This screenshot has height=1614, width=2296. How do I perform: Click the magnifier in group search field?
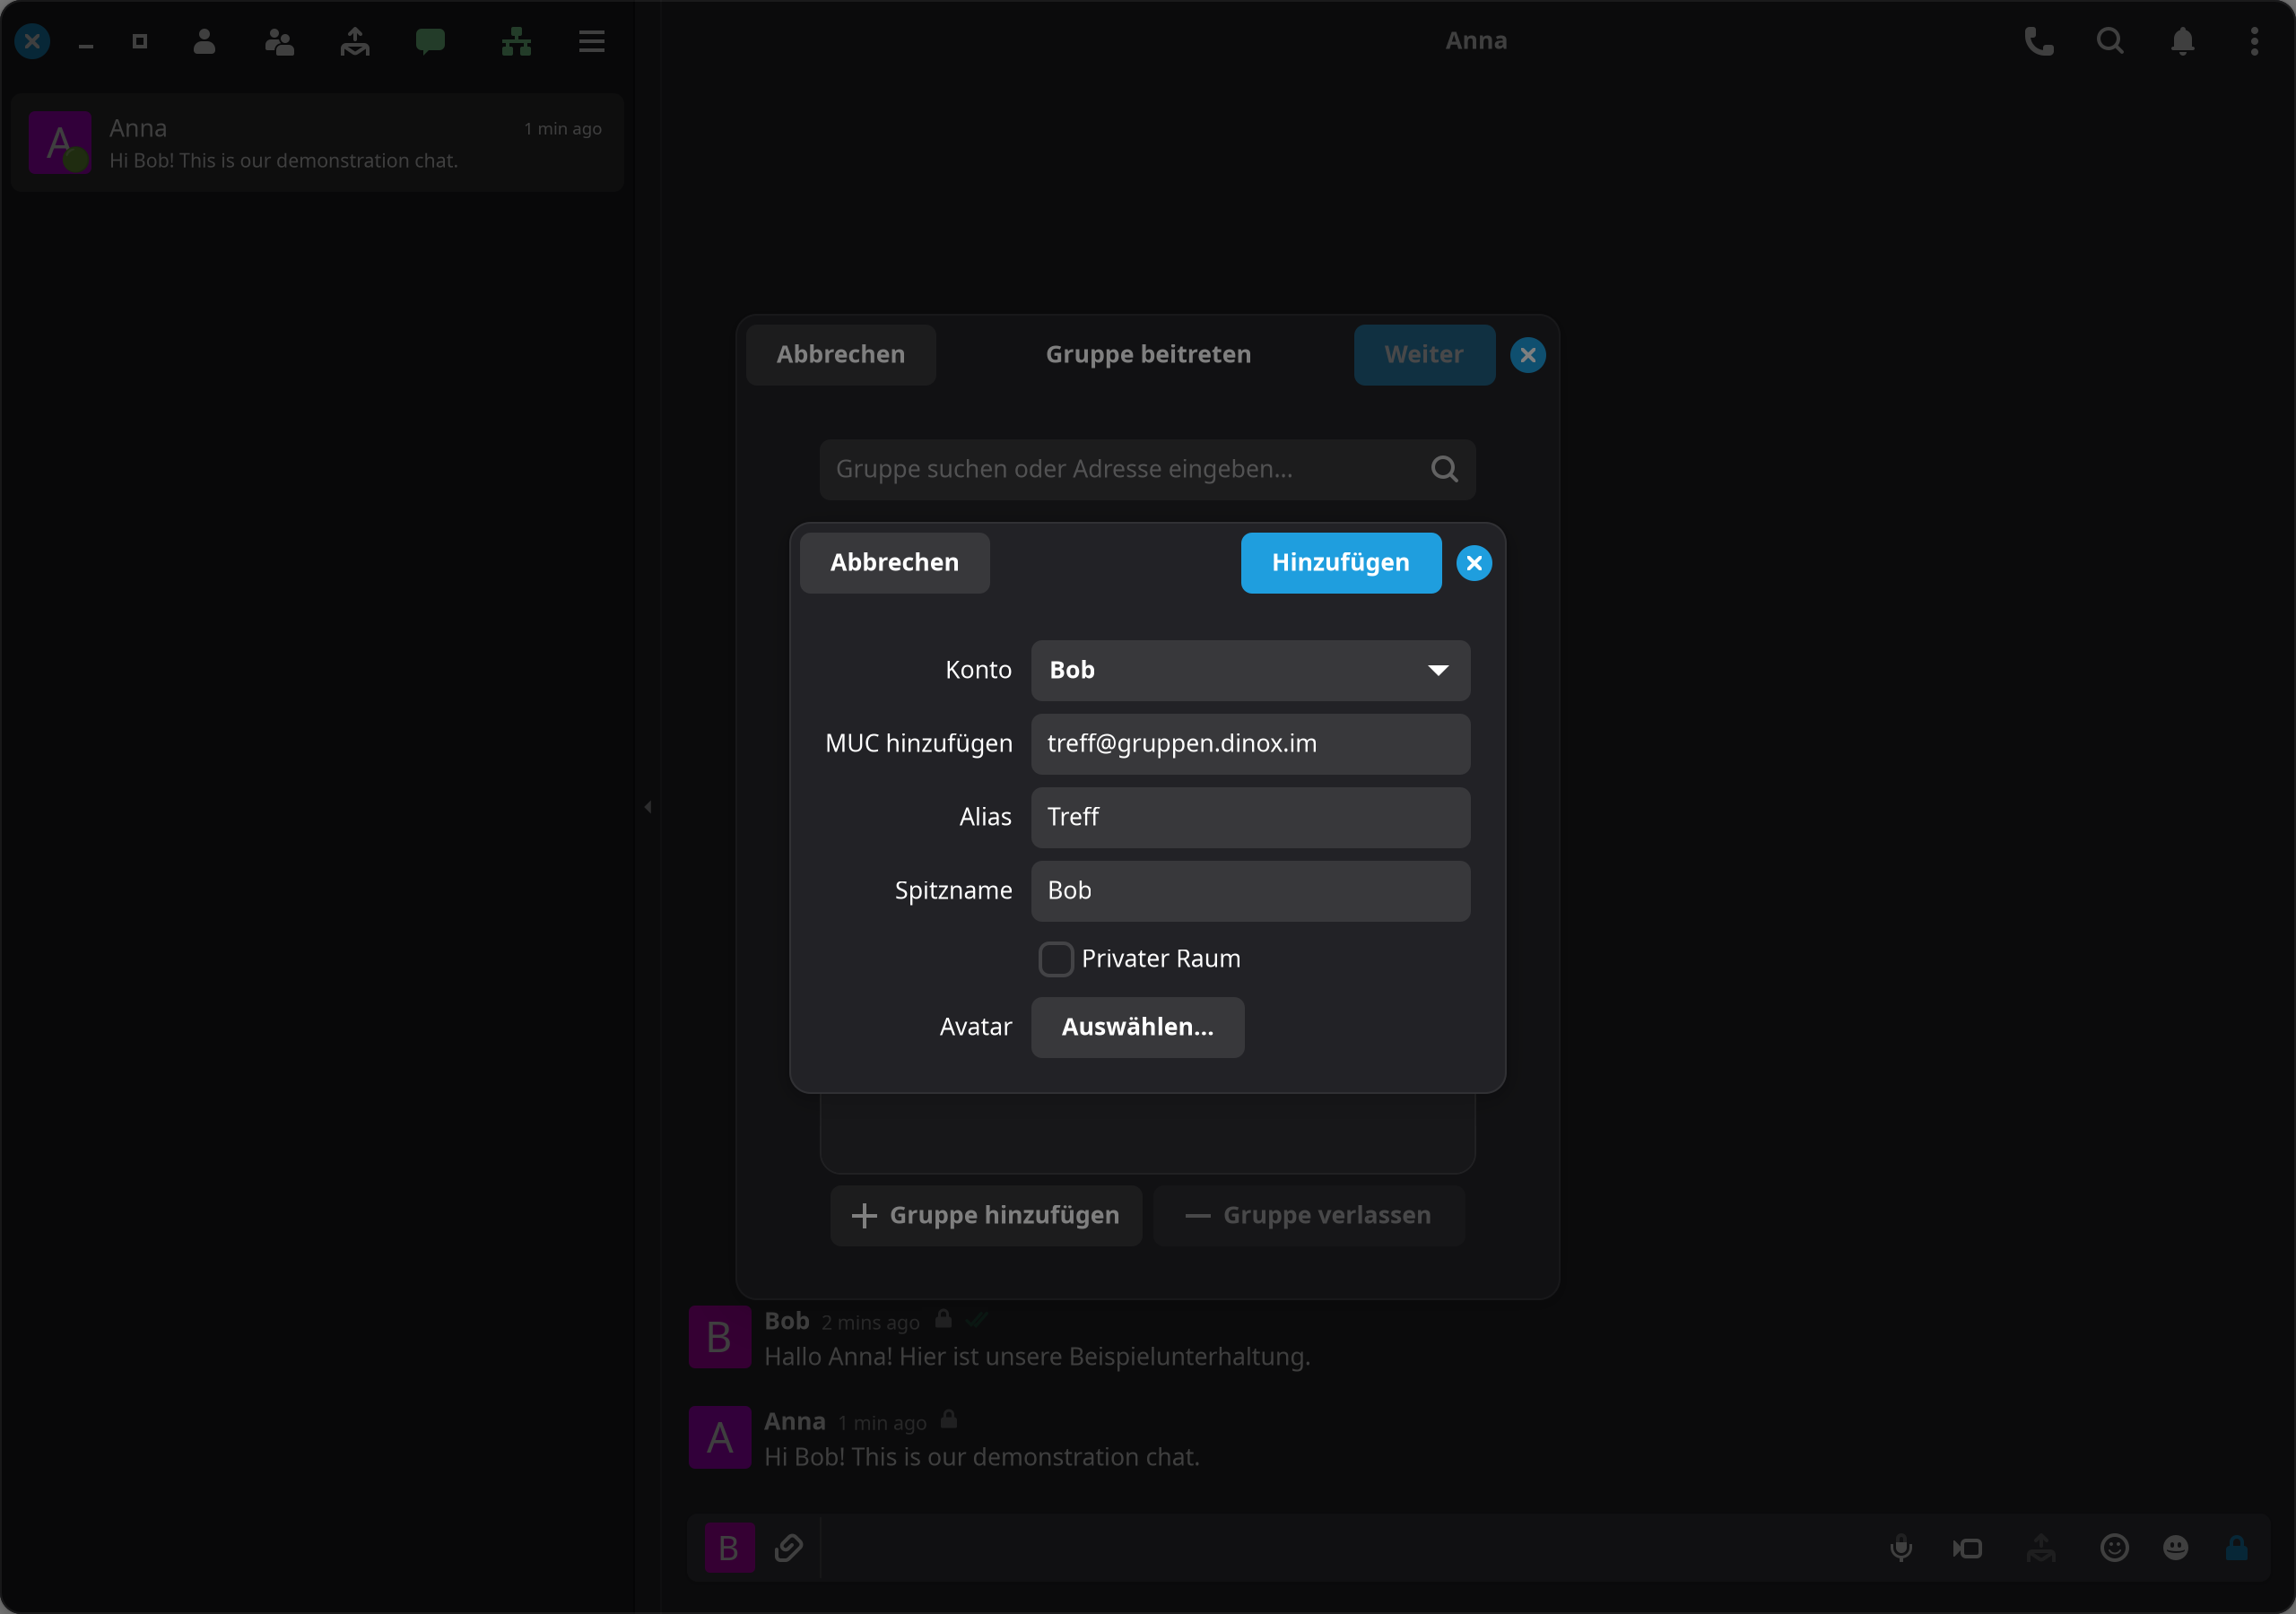(x=1444, y=469)
